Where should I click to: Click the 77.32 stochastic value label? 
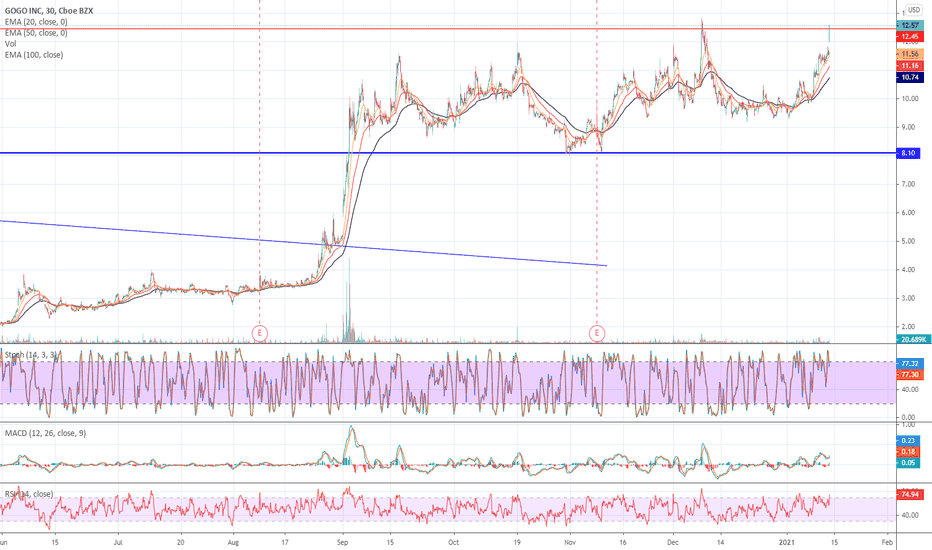[909, 363]
